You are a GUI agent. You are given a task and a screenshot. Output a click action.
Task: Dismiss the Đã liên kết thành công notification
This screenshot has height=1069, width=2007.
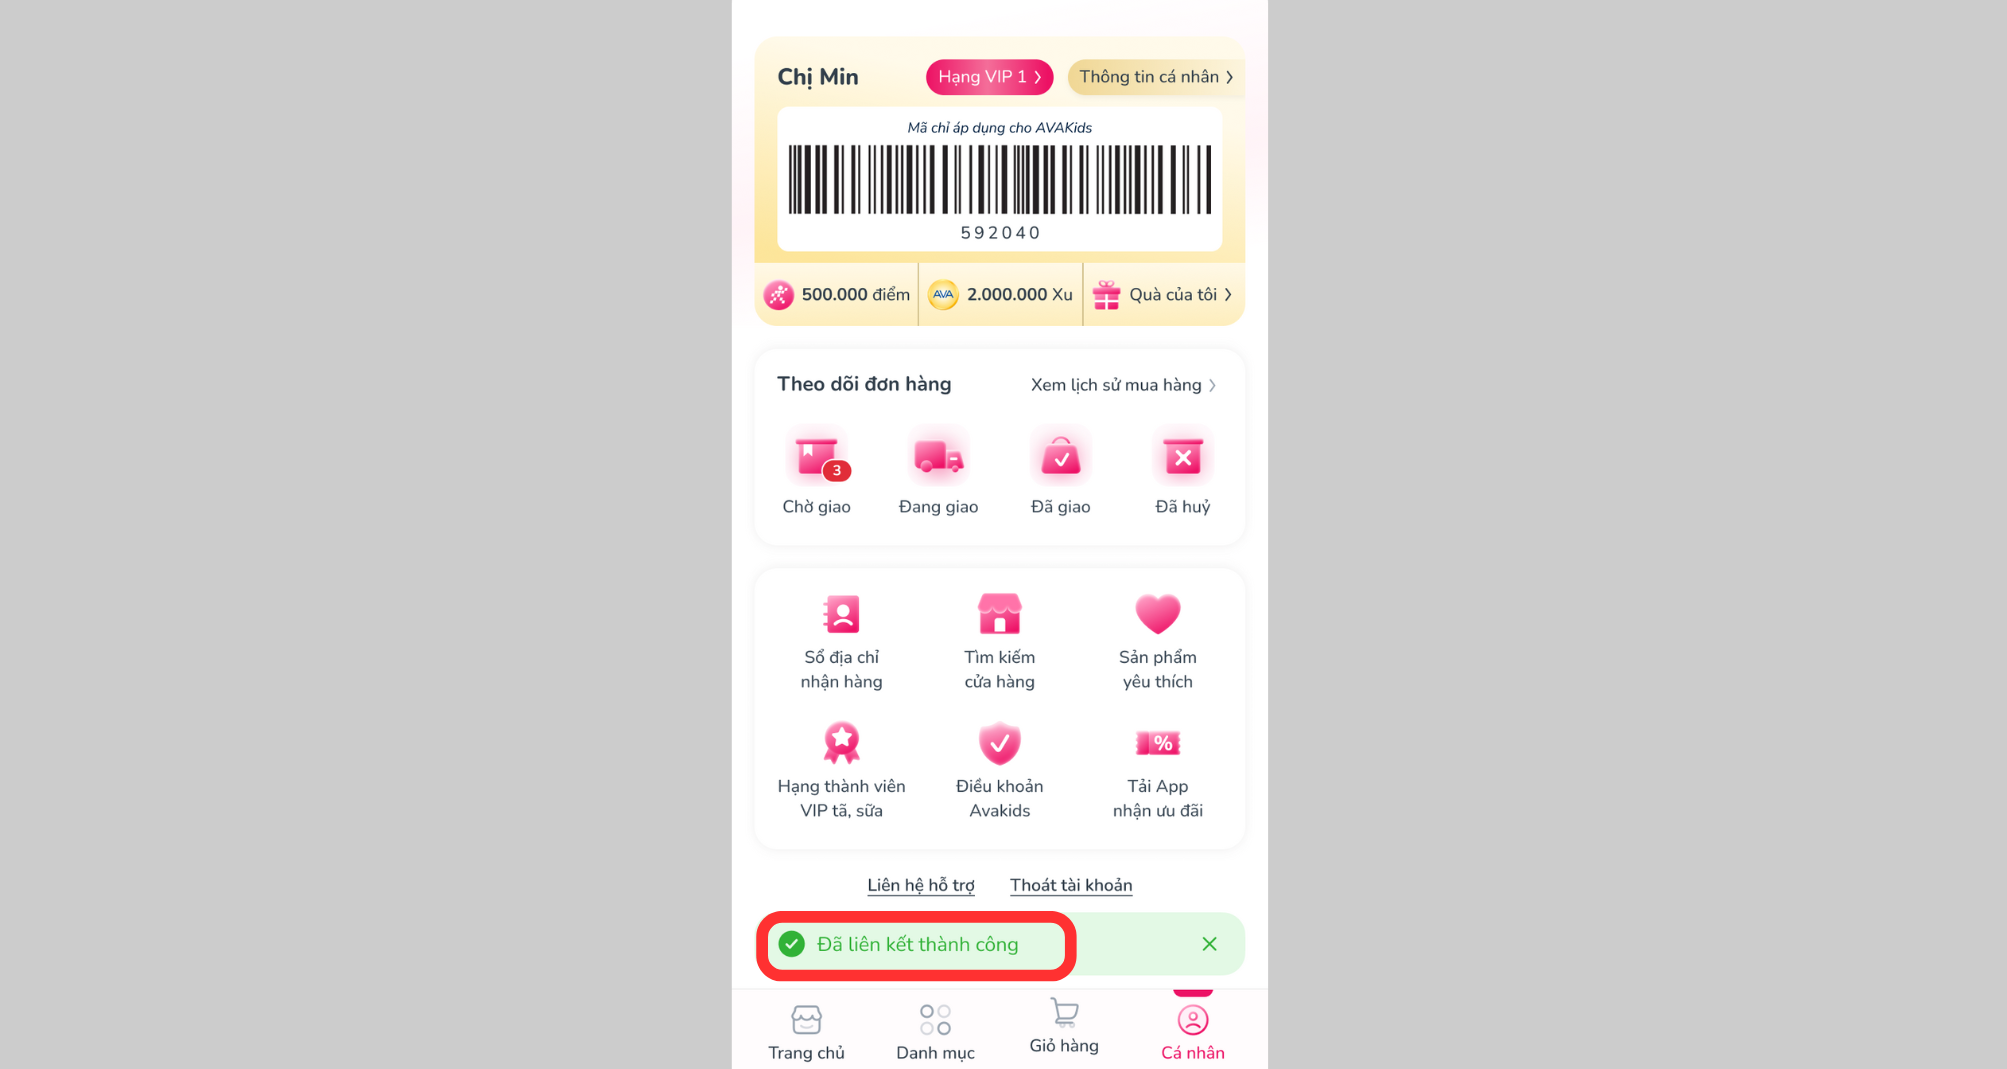tap(1209, 944)
